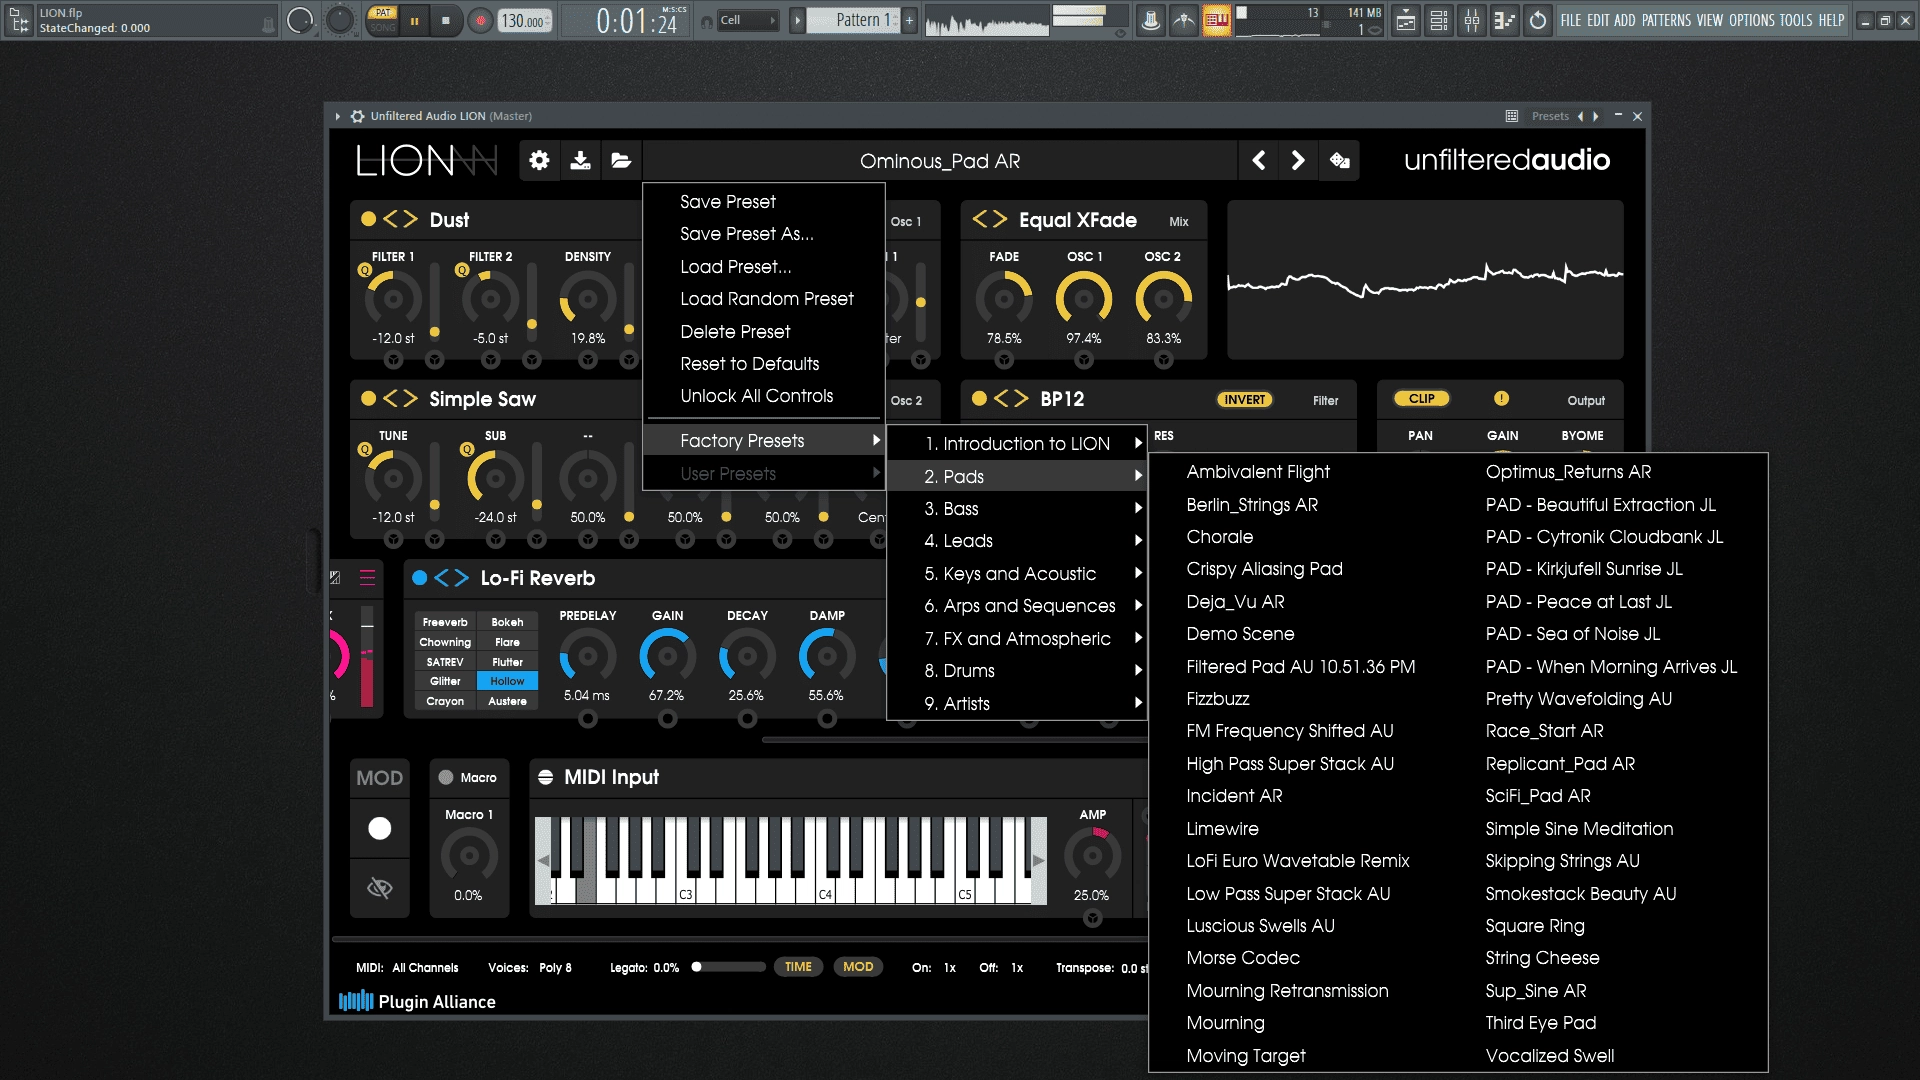Screen dimensions: 1920x1080
Task: Click the Equal XFade type arrows
Action: [990, 219]
